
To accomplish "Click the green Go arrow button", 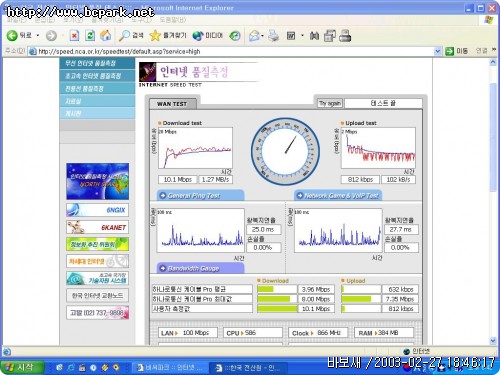I will coord(450,51).
